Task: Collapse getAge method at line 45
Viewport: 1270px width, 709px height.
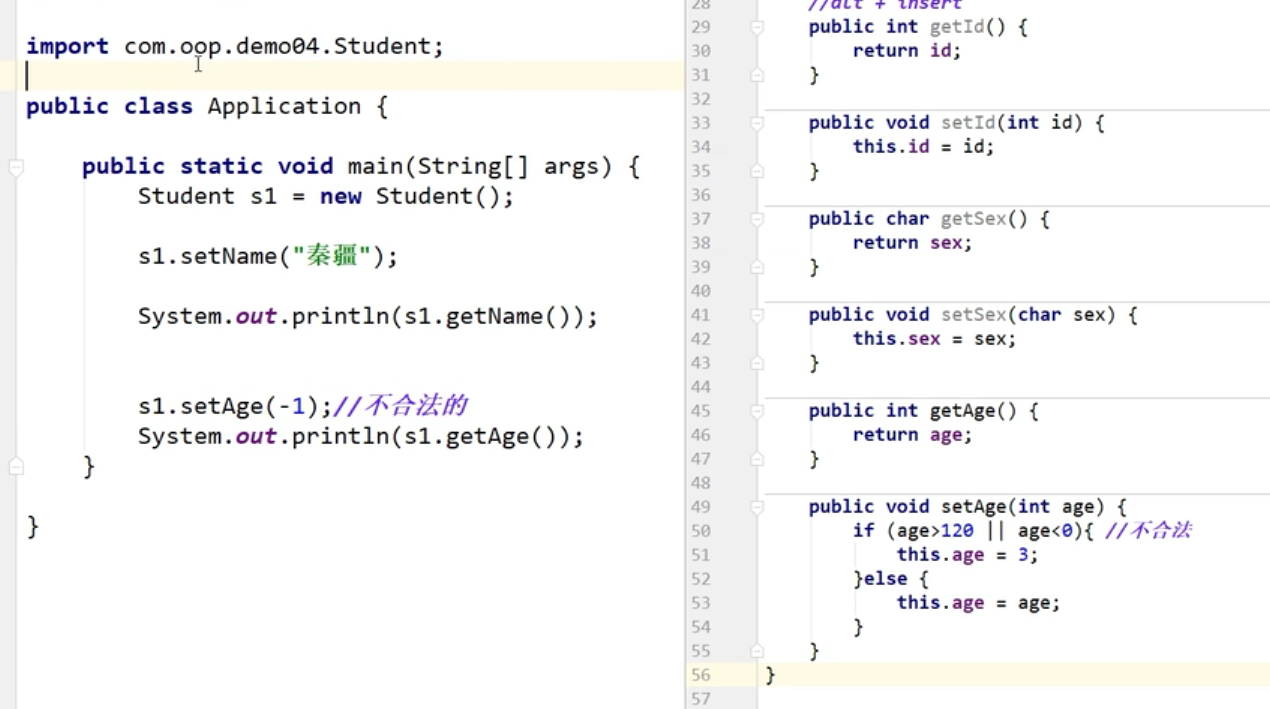Action: tap(757, 411)
